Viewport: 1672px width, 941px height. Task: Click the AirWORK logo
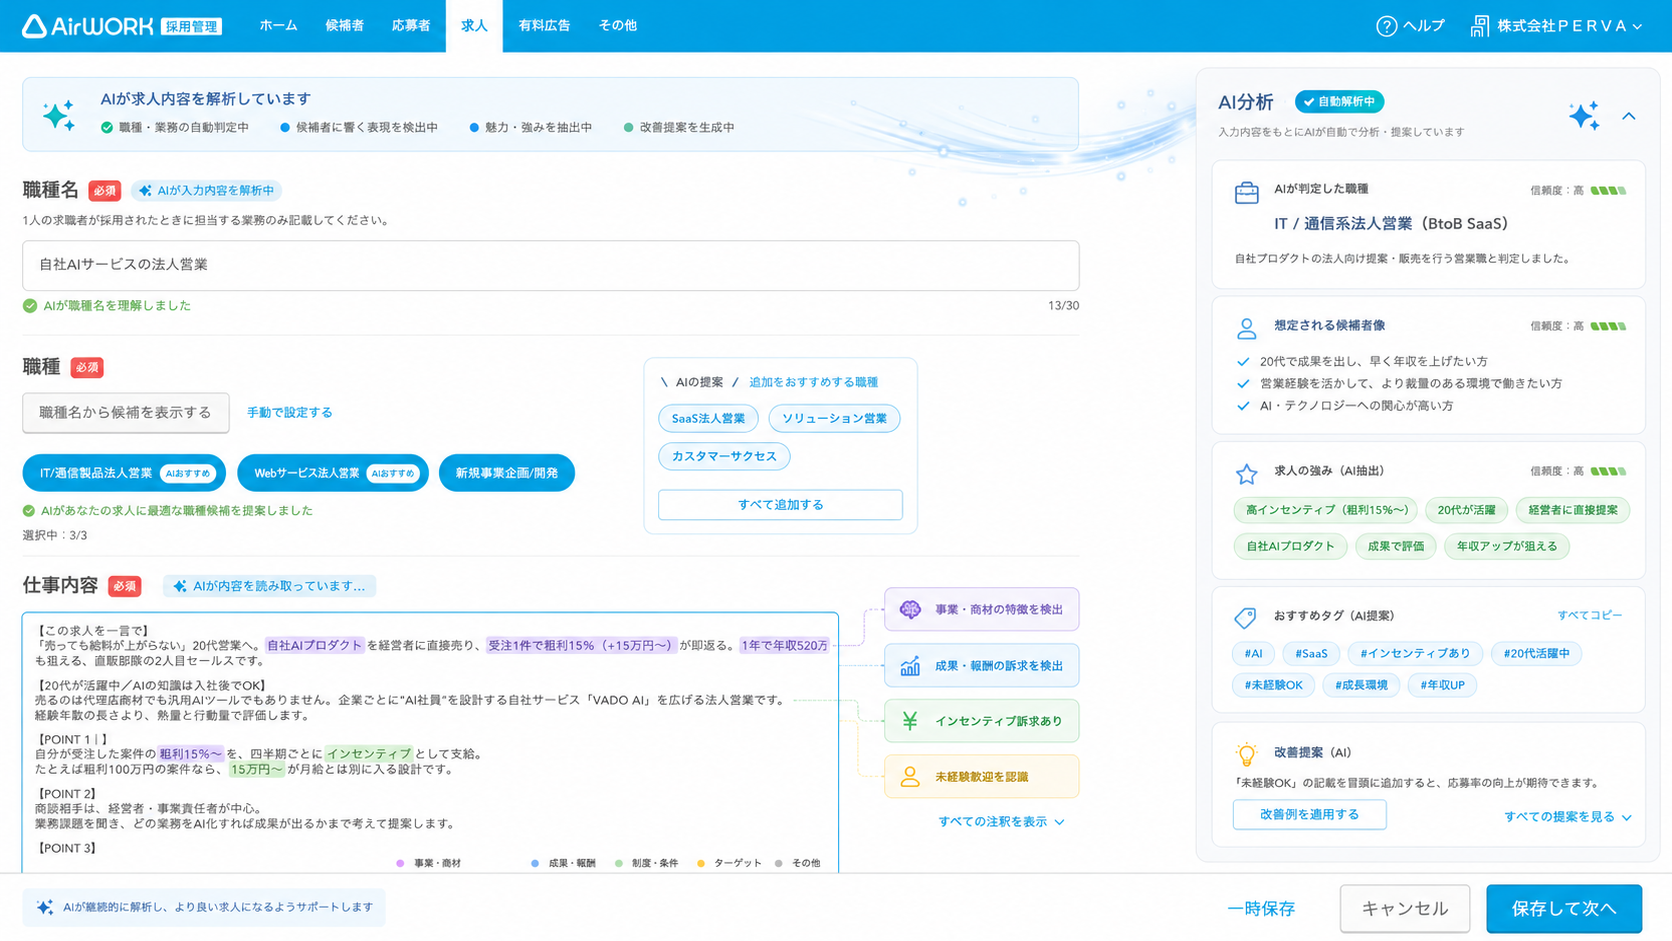(121, 26)
